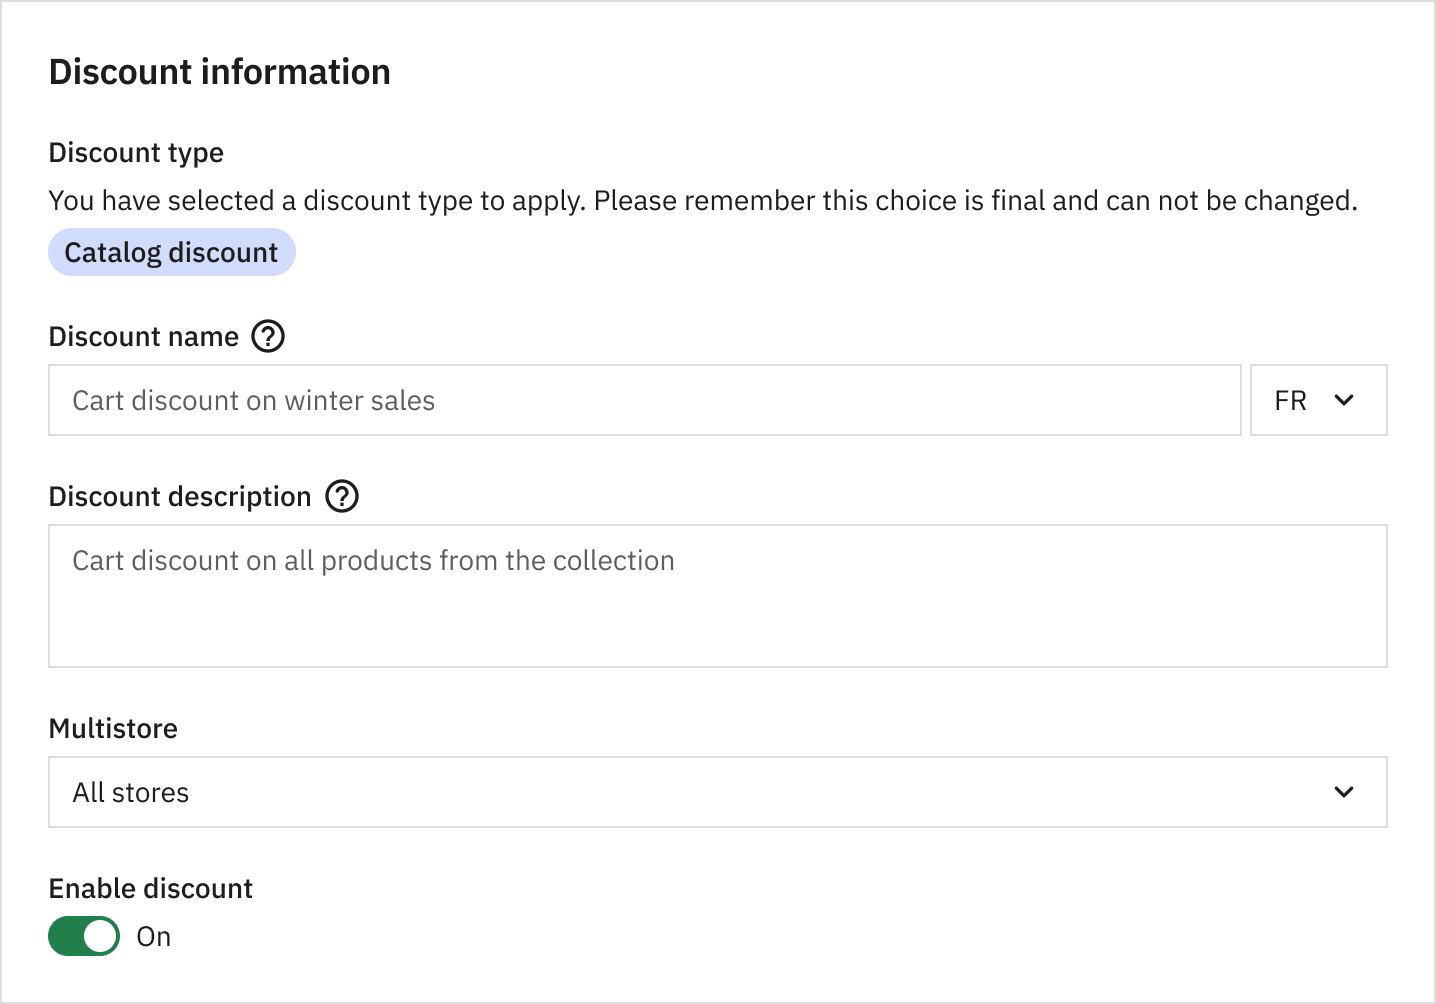Click the Catalog discount badge
This screenshot has width=1436, height=1004.
point(171,252)
